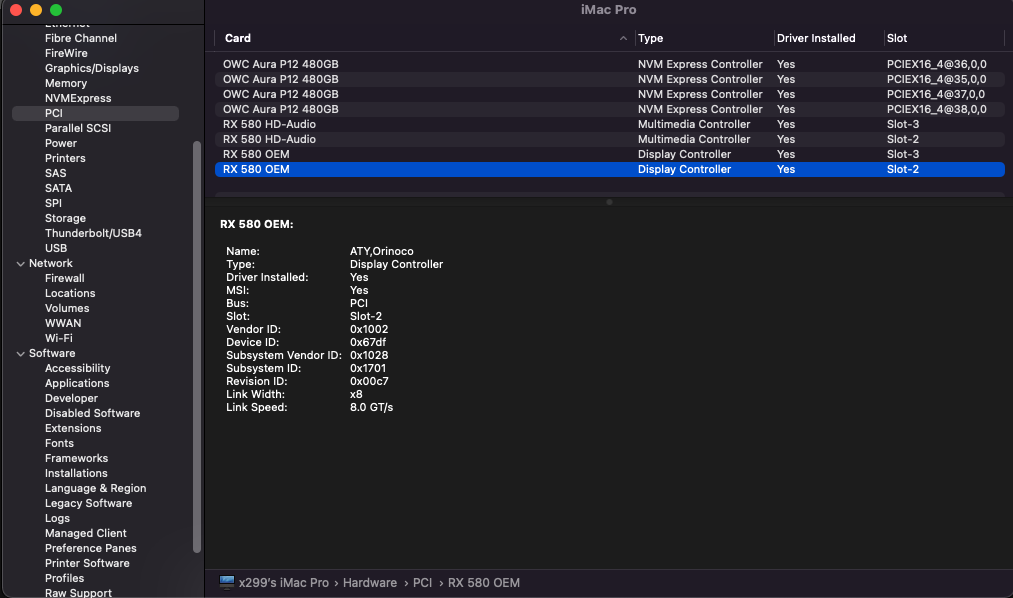1013x598 pixels.
Task: Click RX 580 OEM in path bar
Action: coord(483,583)
